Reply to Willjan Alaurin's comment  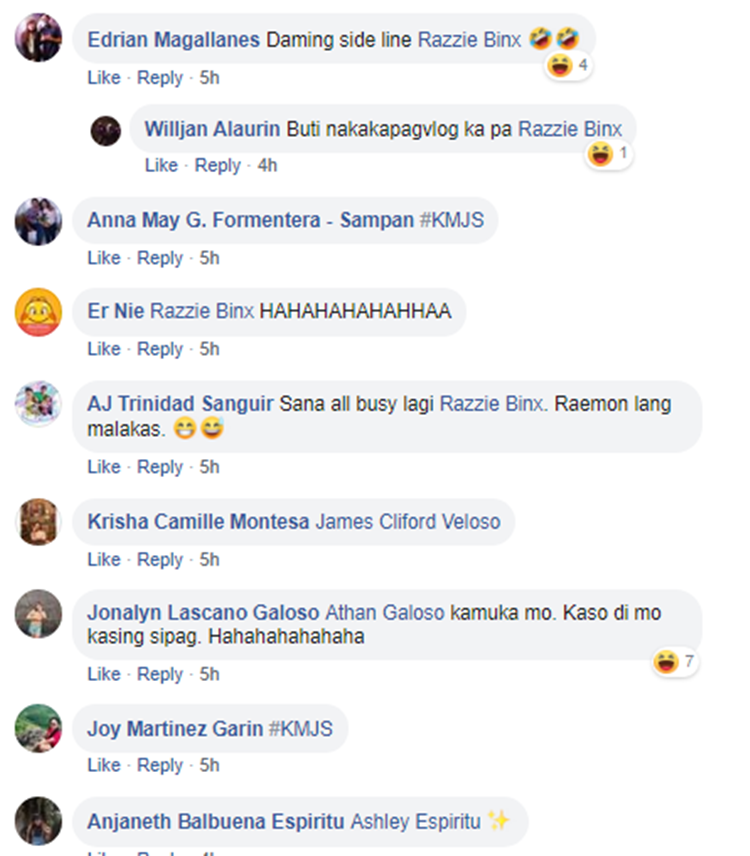pyautogui.click(x=217, y=165)
